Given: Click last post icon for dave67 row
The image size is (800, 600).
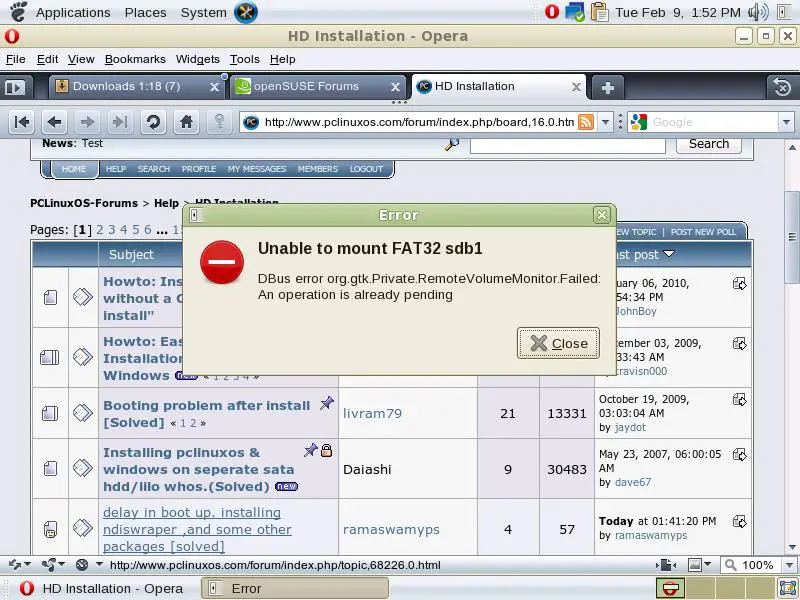Looking at the screenshot, I should tap(739, 454).
